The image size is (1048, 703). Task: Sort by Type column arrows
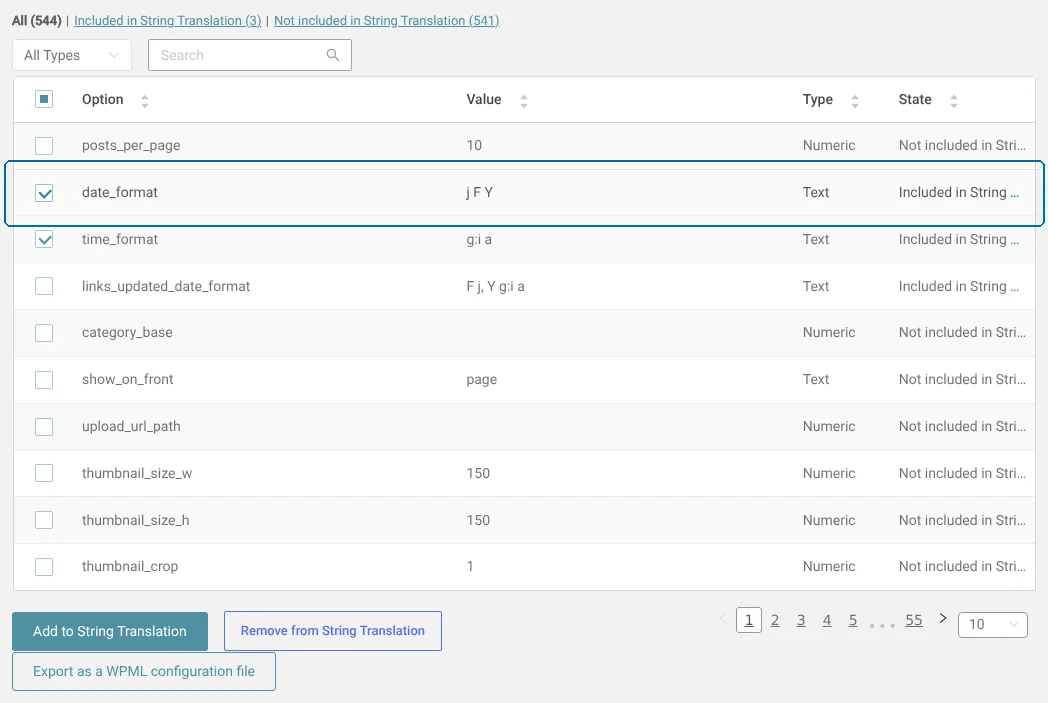point(854,101)
